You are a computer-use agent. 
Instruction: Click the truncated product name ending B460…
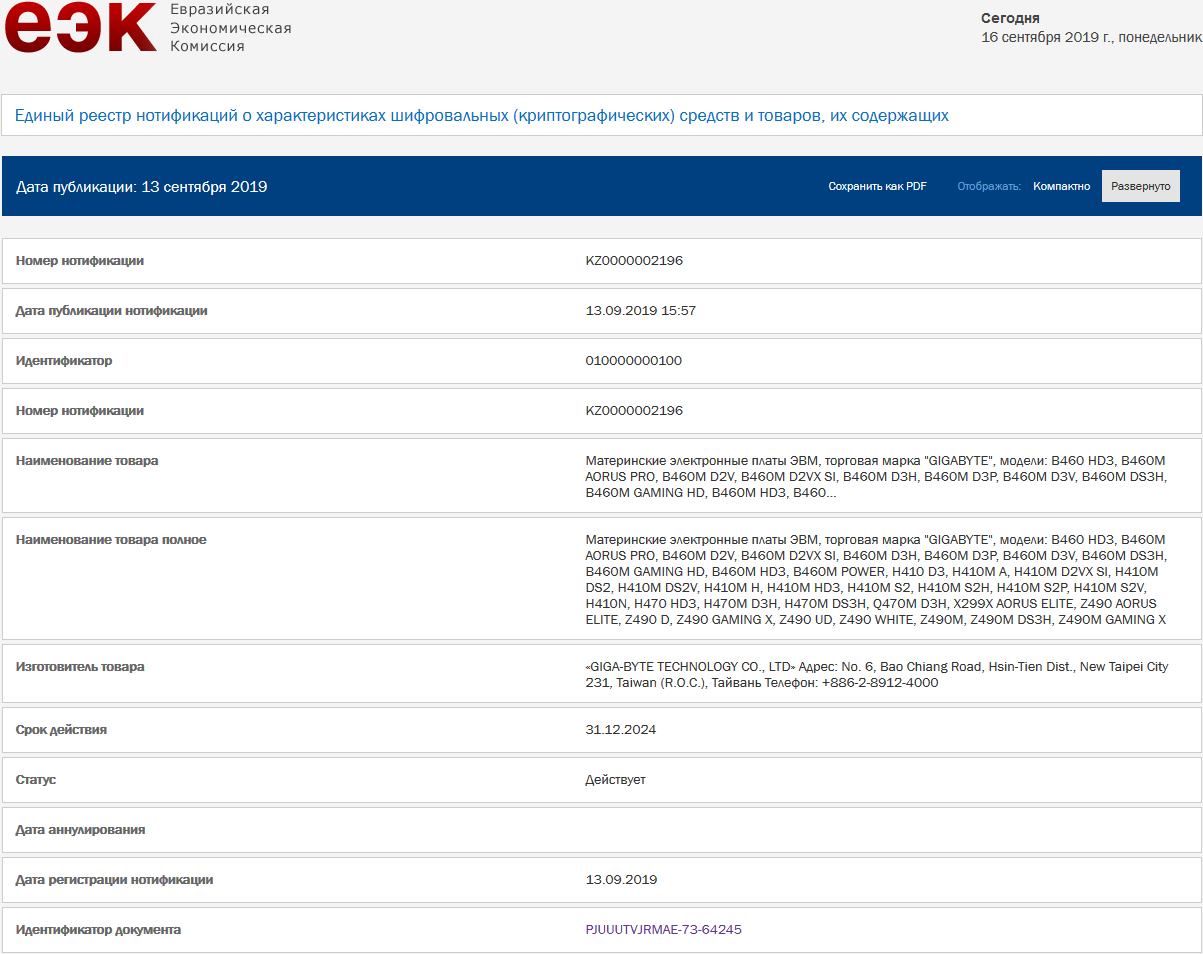tap(876, 477)
